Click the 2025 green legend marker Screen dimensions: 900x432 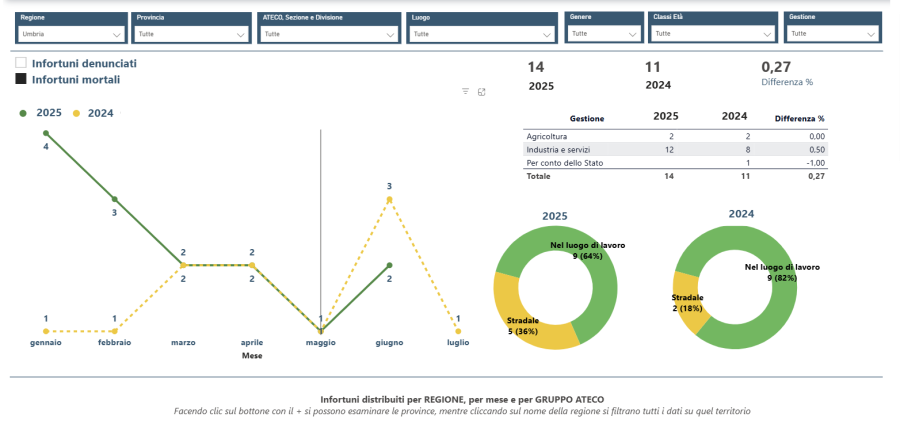[x=23, y=113]
